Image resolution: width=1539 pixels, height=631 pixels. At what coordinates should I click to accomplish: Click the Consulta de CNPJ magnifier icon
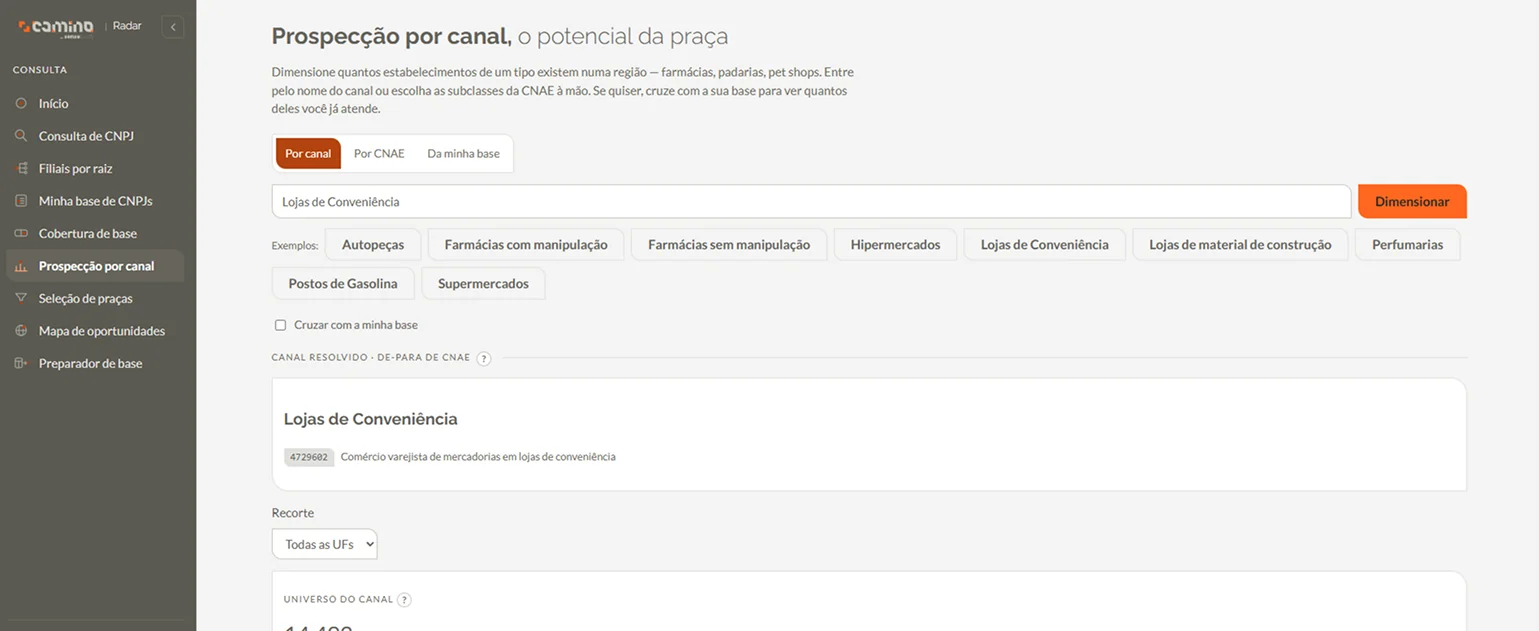pyautogui.click(x=21, y=136)
